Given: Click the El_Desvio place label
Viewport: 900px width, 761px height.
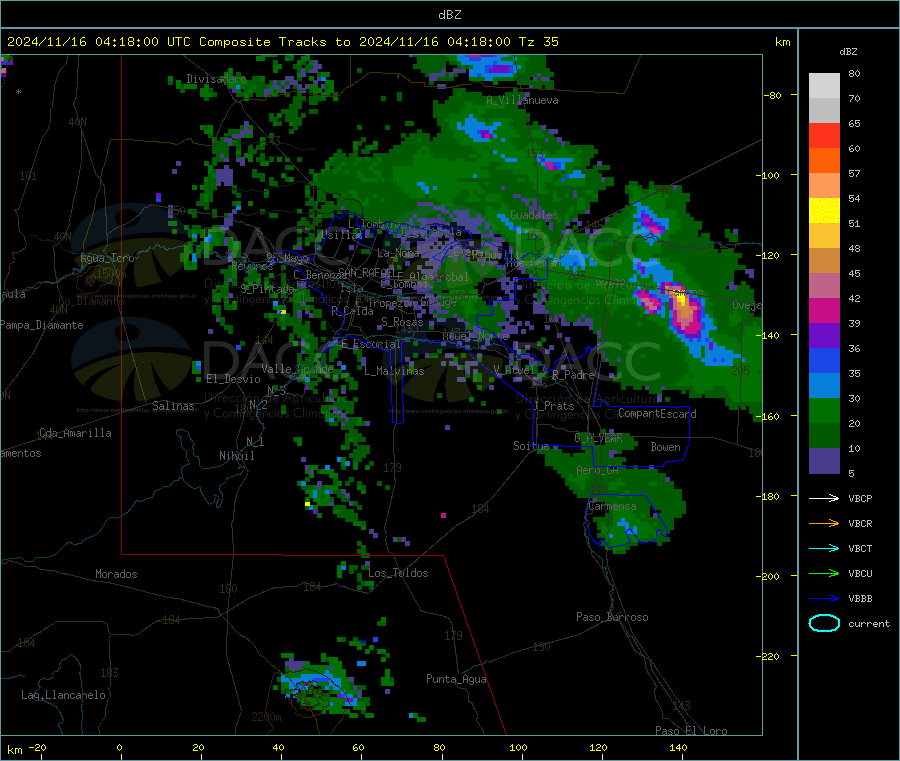Looking at the screenshot, I should click(234, 379).
